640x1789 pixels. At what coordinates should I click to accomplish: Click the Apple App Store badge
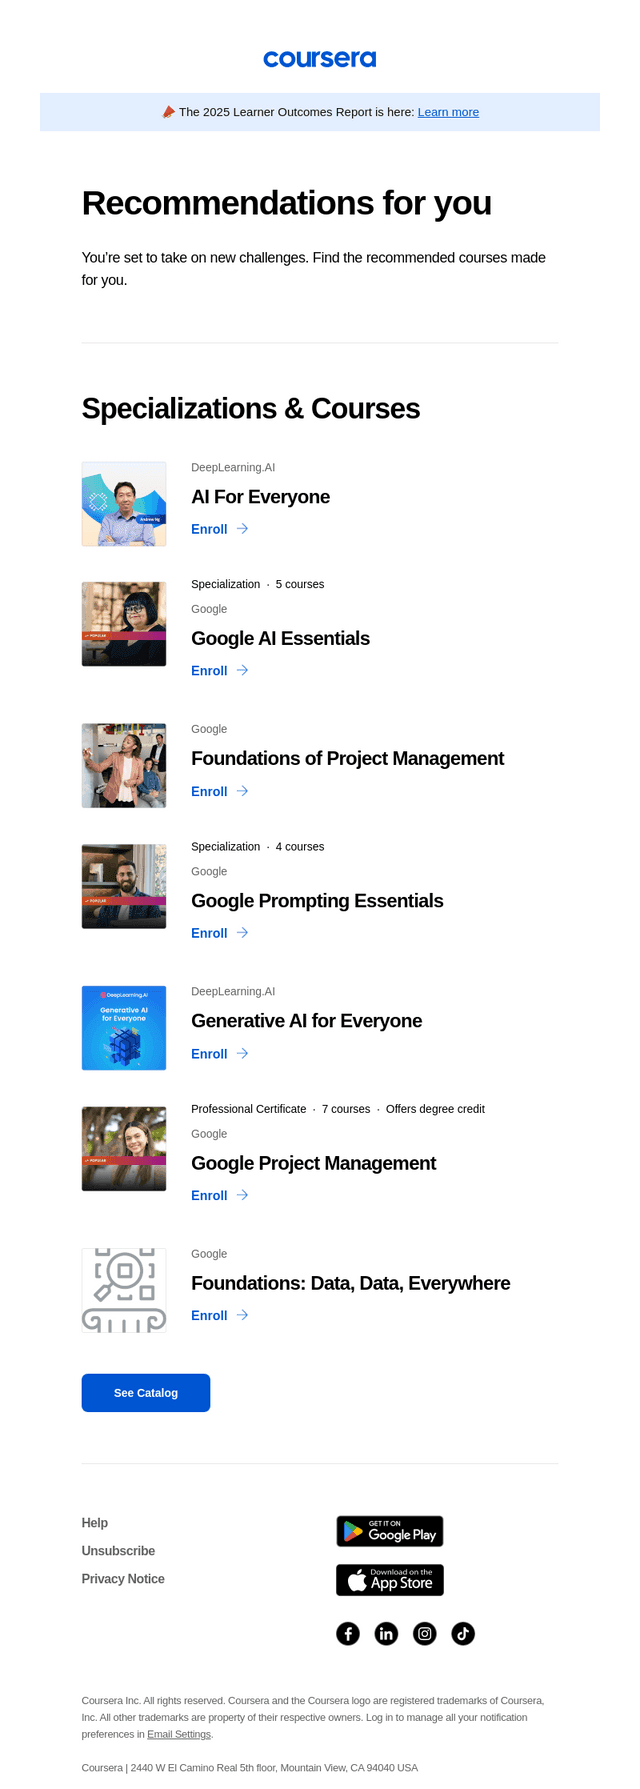390,1580
